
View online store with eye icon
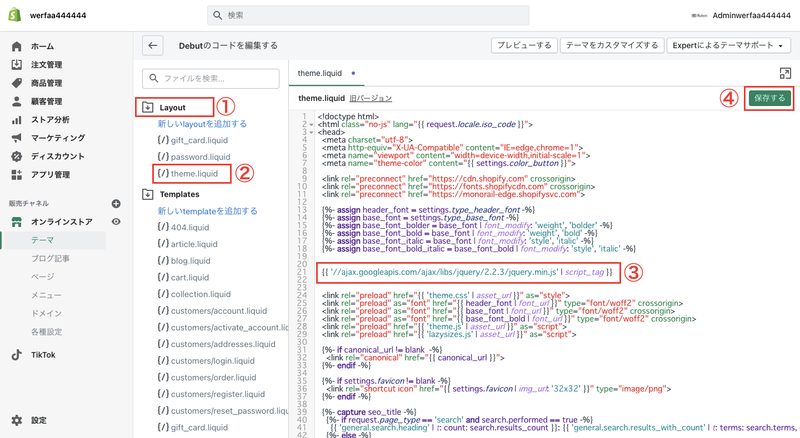[116, 222]
